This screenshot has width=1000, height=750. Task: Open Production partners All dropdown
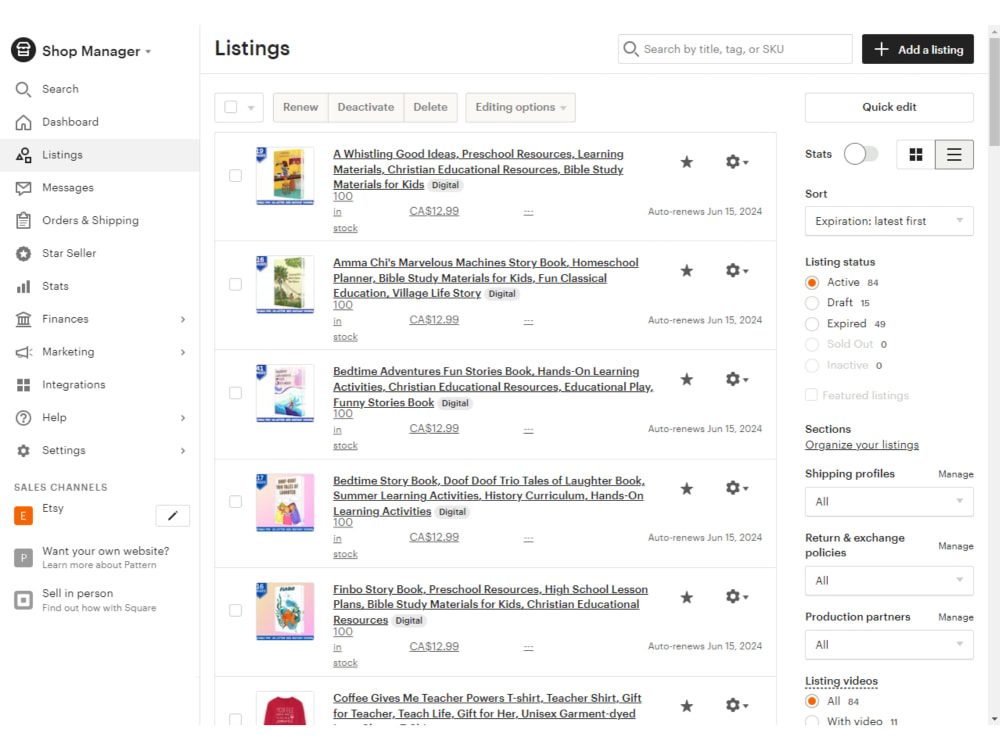pos(889,645)
